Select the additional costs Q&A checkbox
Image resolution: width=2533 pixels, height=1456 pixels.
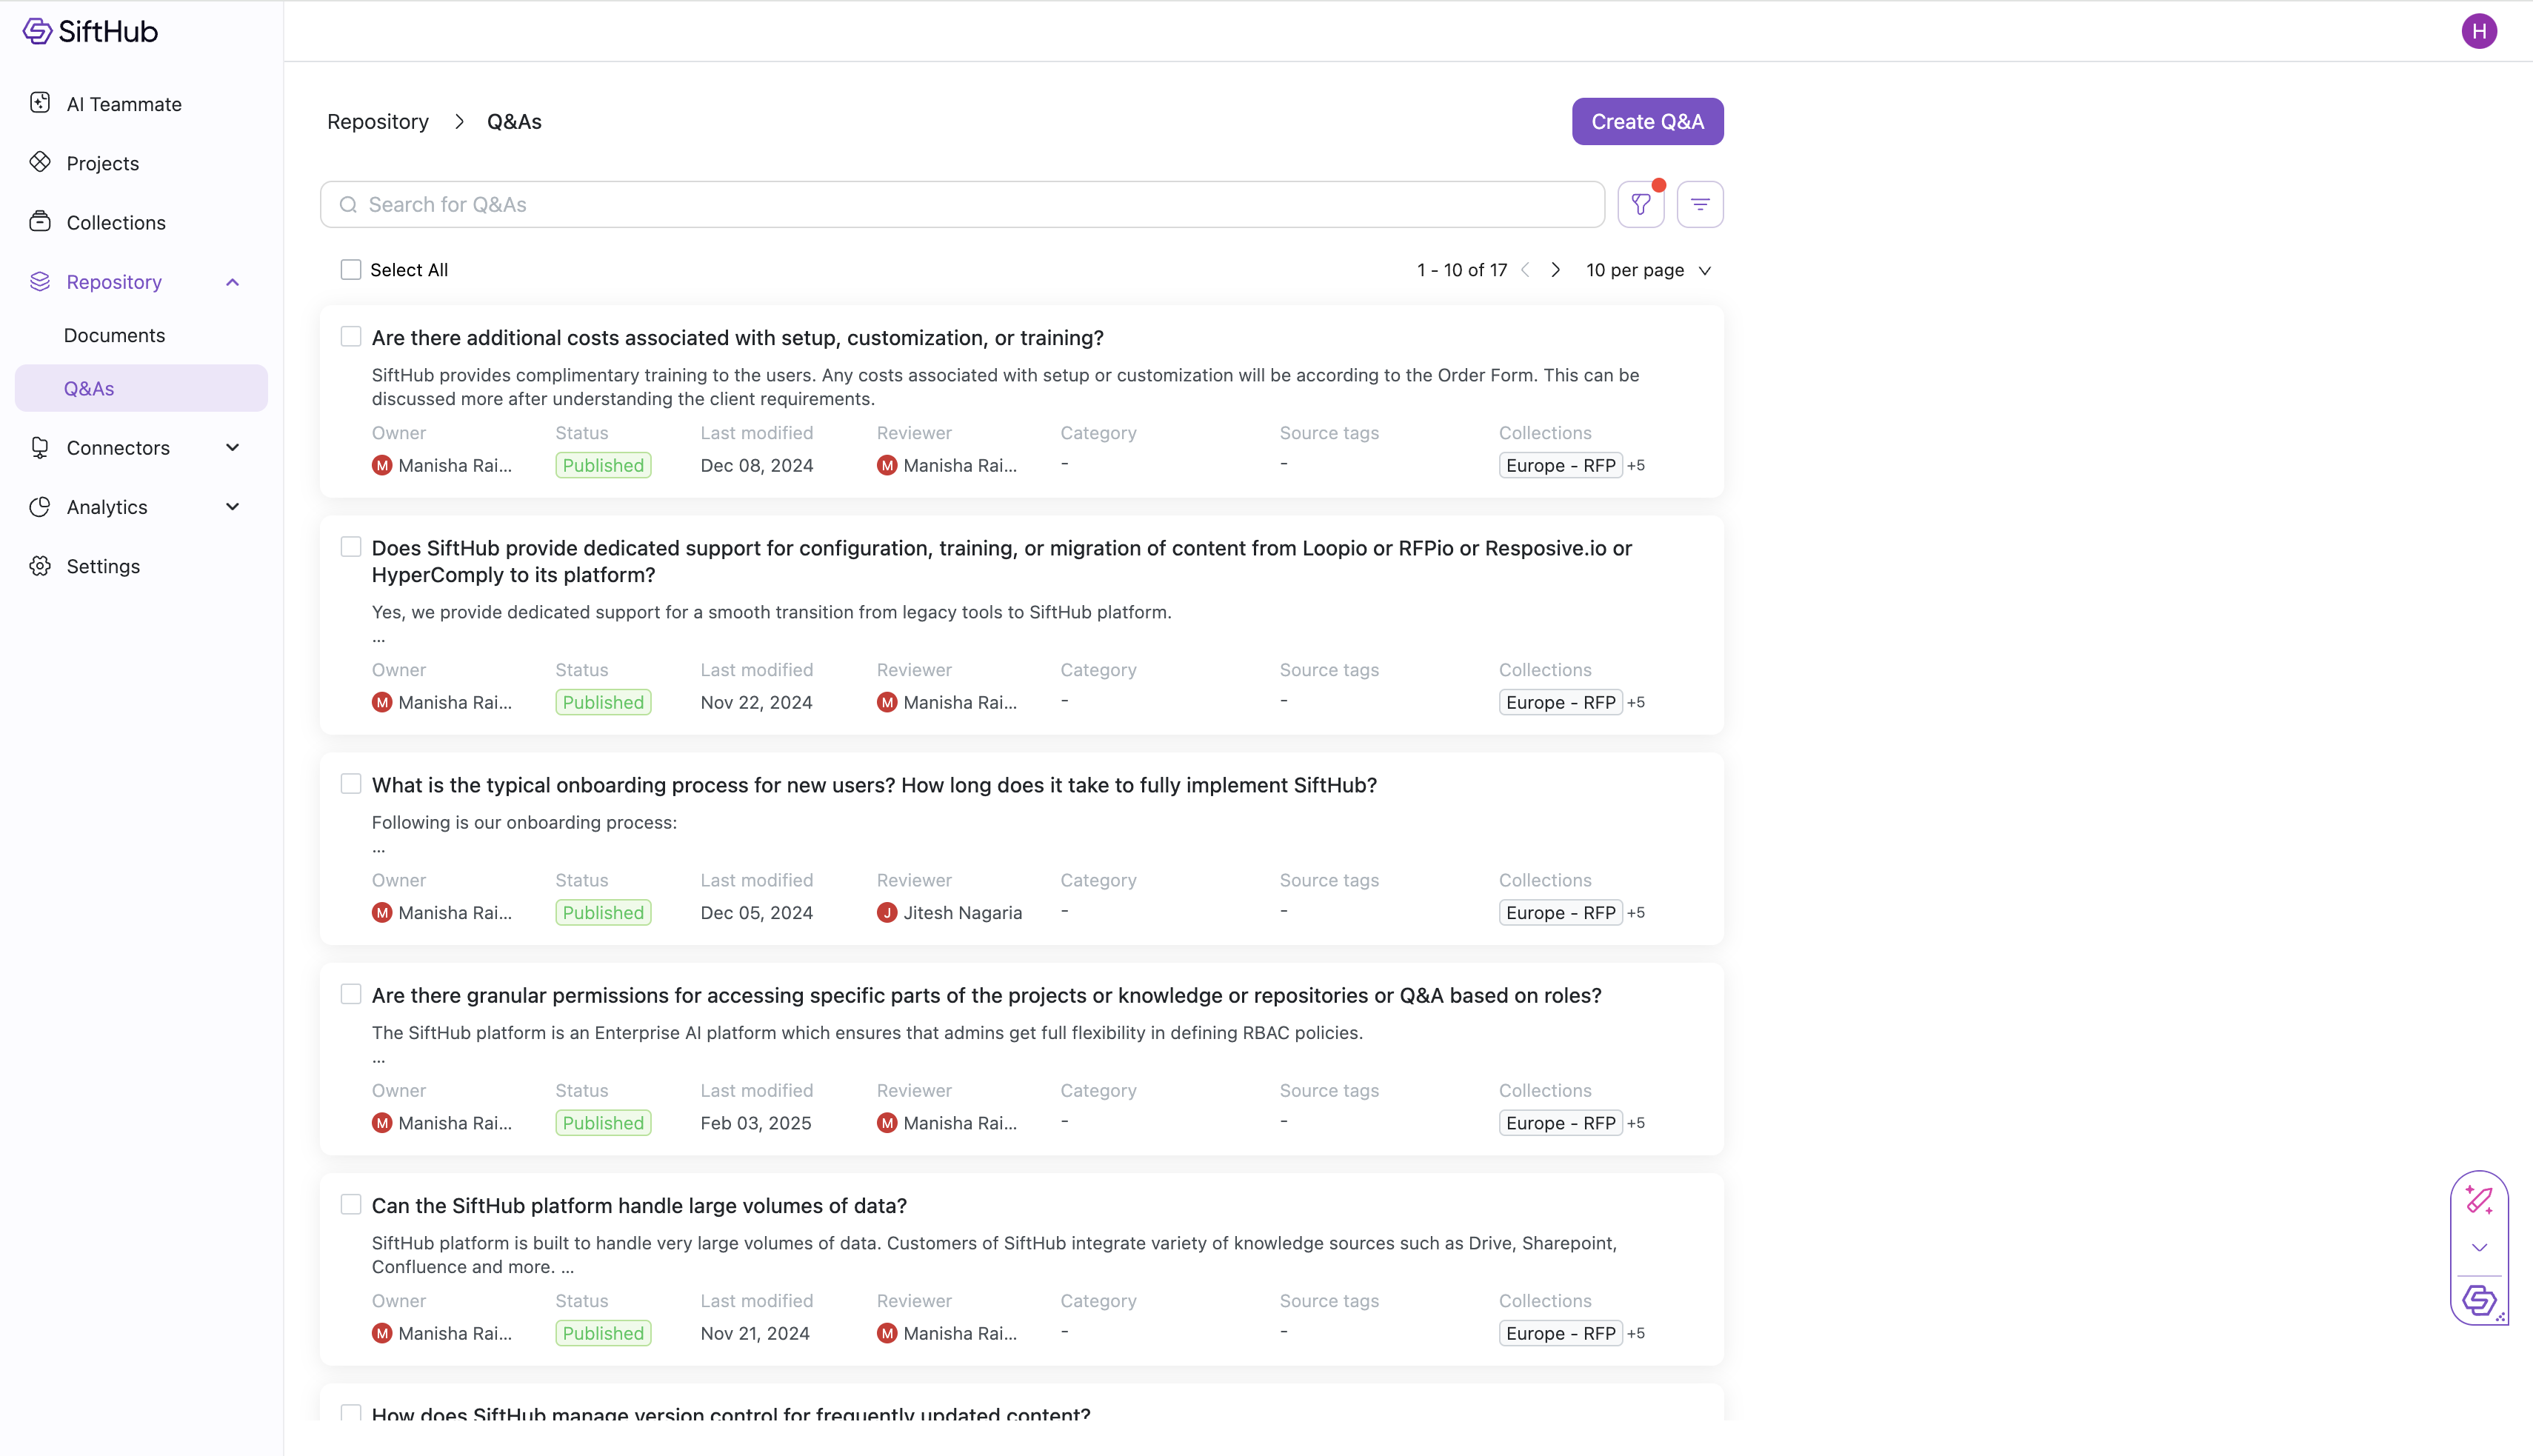[x=350, y=337]
